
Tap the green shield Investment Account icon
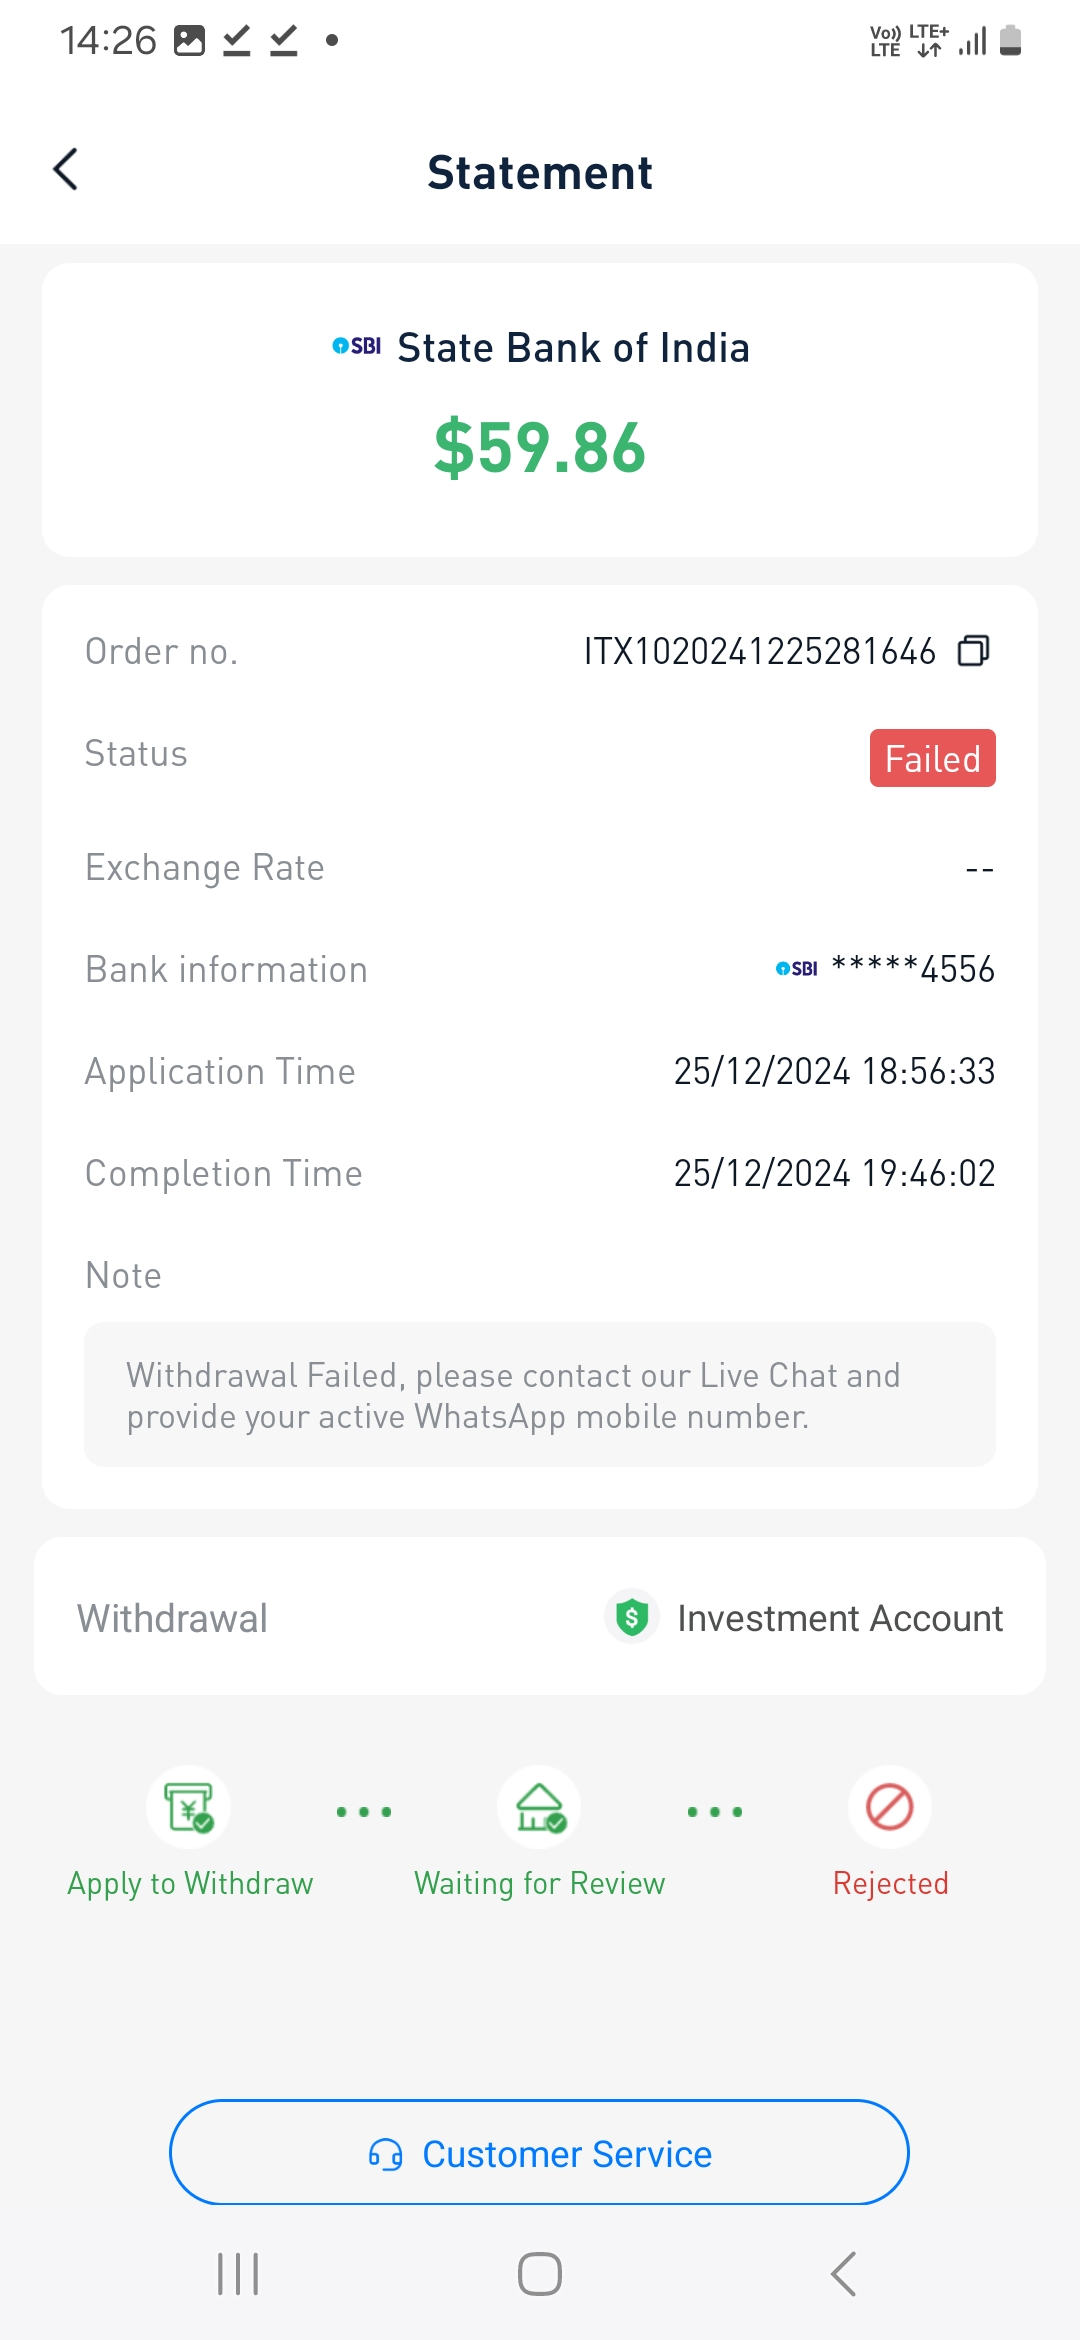click(632, 1617)
